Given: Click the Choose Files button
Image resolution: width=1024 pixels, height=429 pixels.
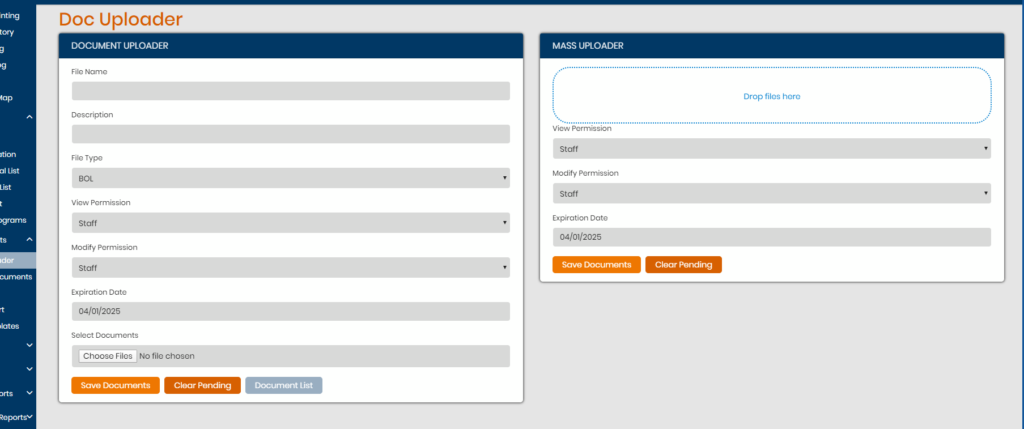Looking at the screenshot, I should 108,356.
